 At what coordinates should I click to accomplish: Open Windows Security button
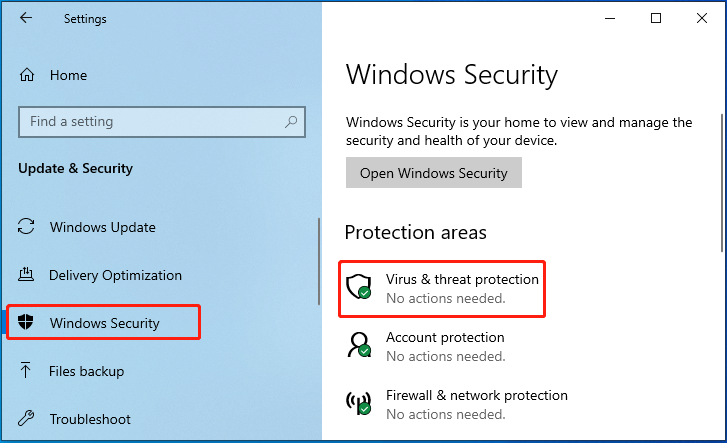click(434, 173)
